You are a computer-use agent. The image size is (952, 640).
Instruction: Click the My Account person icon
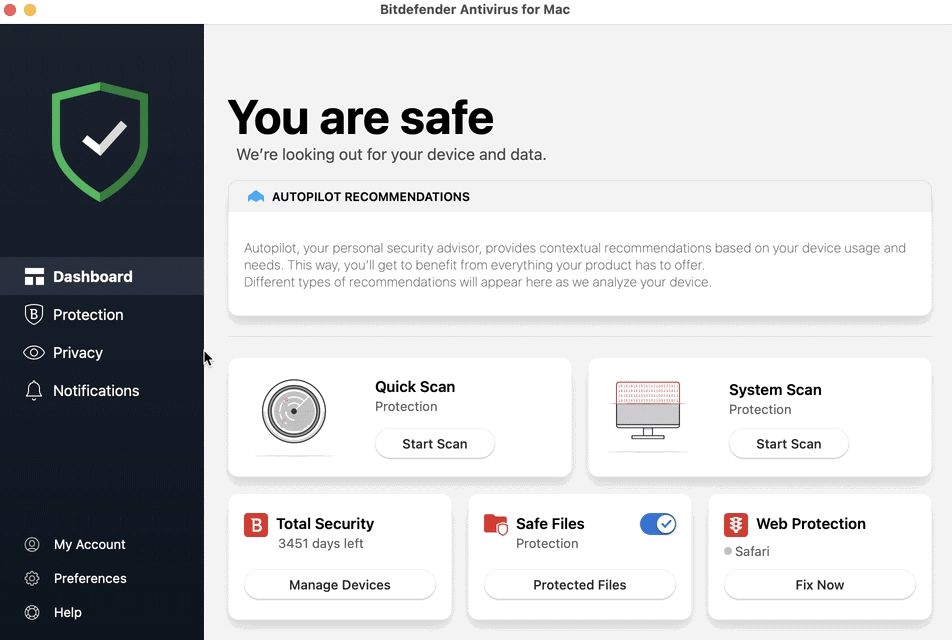32,545
